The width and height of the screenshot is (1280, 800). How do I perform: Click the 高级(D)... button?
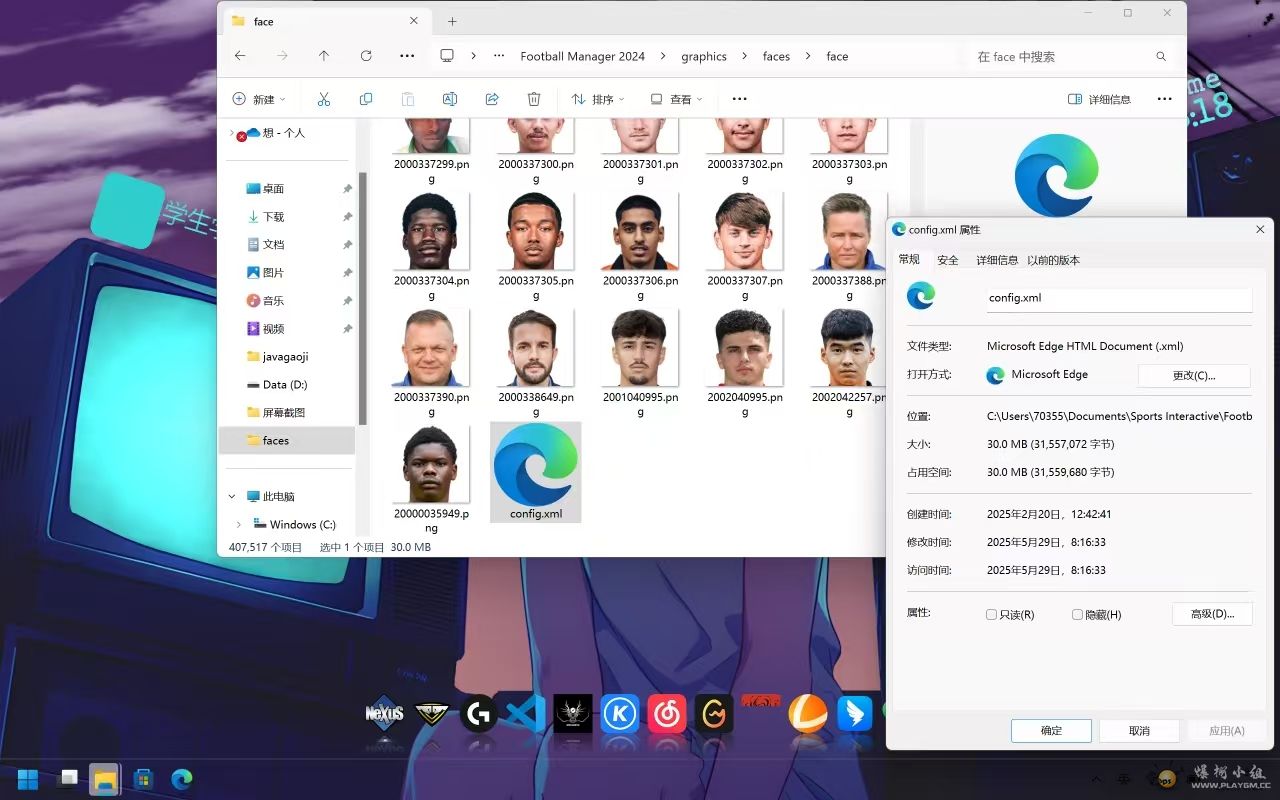click(x=1211, y=614)
